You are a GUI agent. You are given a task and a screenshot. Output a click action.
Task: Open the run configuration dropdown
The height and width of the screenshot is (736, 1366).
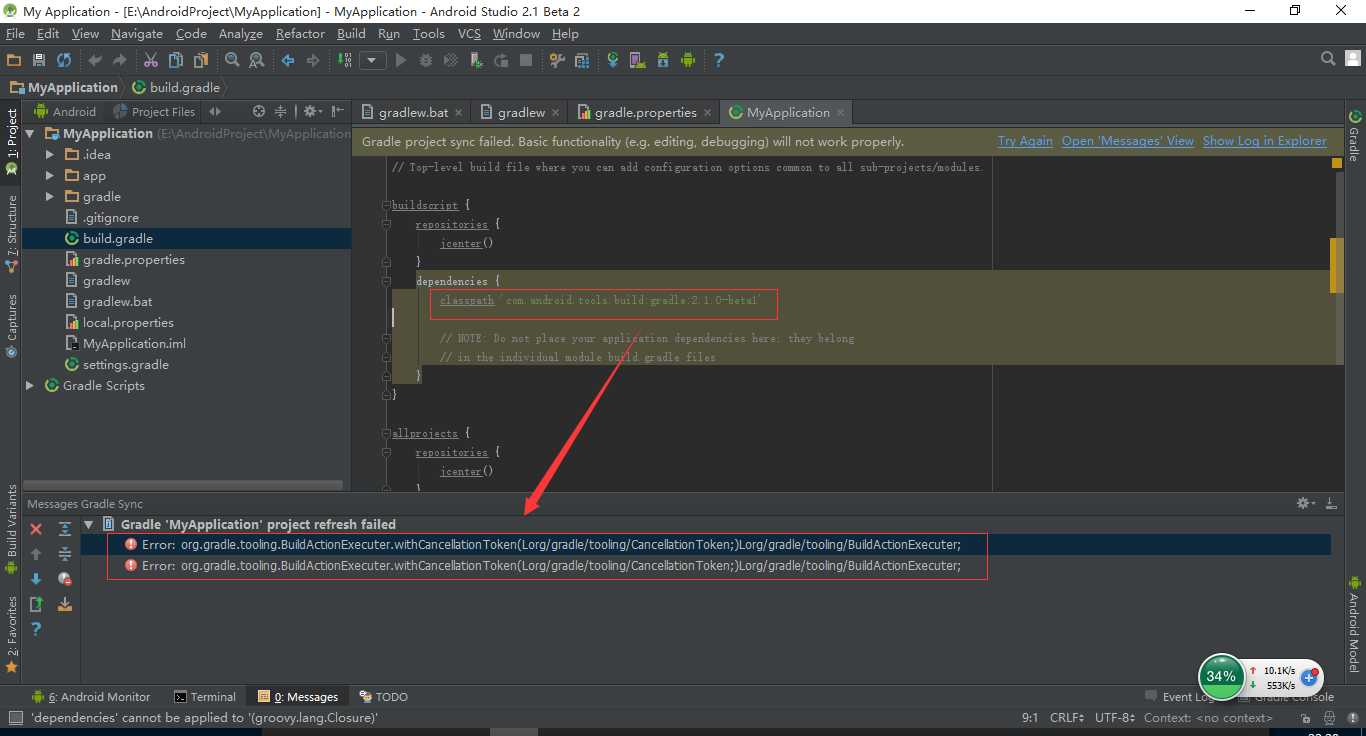click(373, 60)
